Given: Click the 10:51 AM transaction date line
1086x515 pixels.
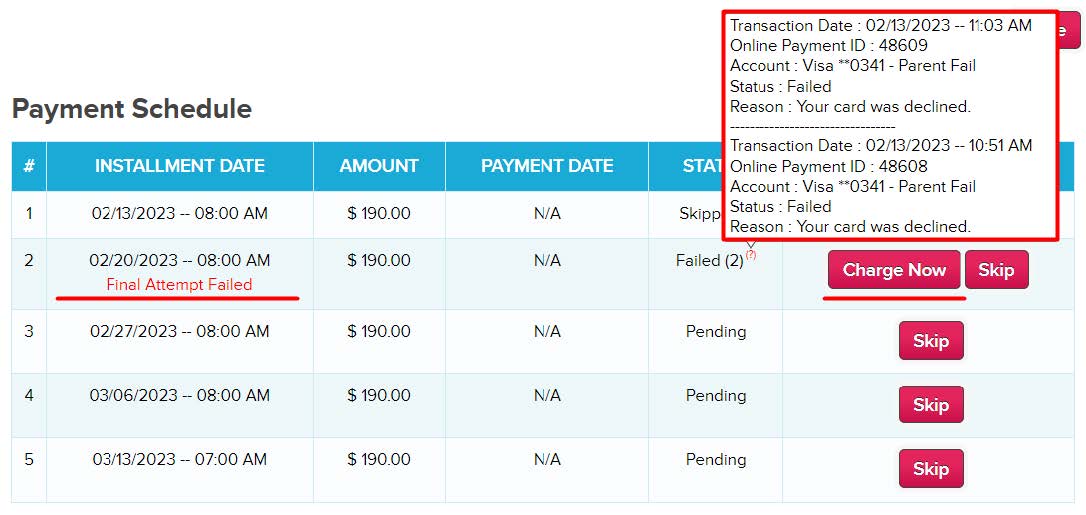Looking at the screenshot, I should pyautogui.click(x=881, y=146).
